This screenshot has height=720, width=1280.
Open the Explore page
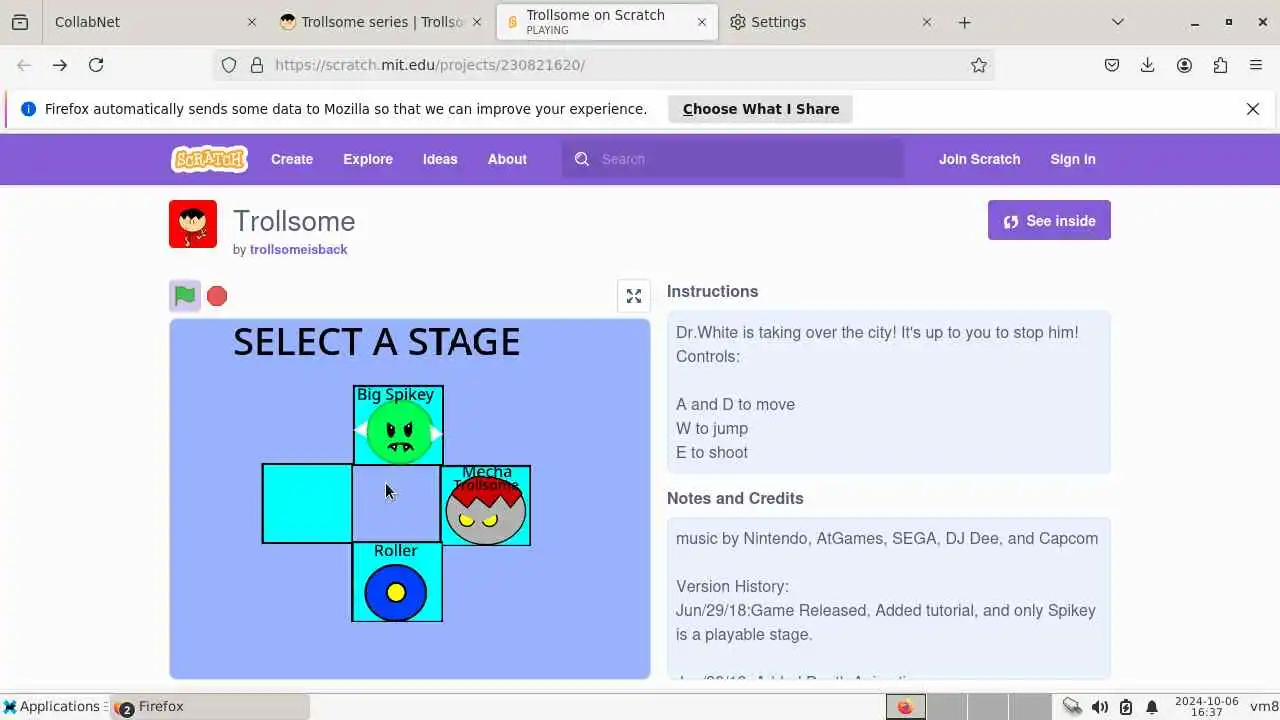[368, 159]
